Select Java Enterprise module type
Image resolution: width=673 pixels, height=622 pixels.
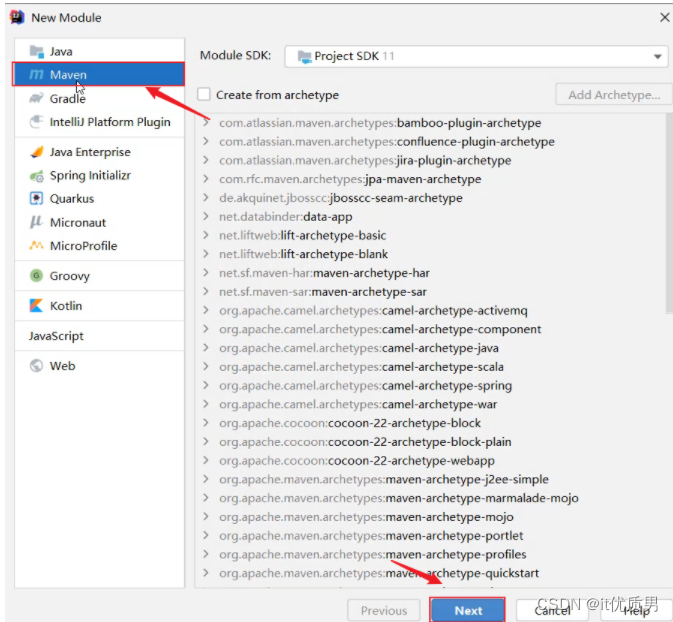[100, 152]
